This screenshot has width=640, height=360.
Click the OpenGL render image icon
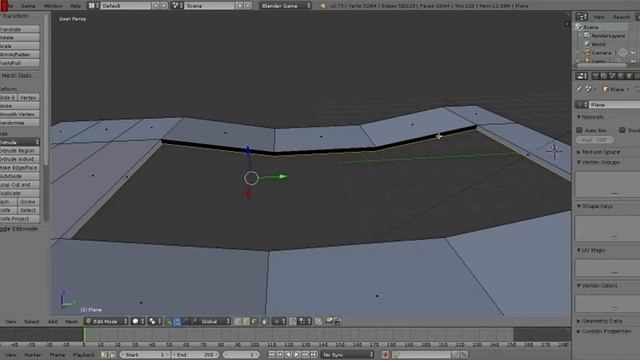pos(329,322)
